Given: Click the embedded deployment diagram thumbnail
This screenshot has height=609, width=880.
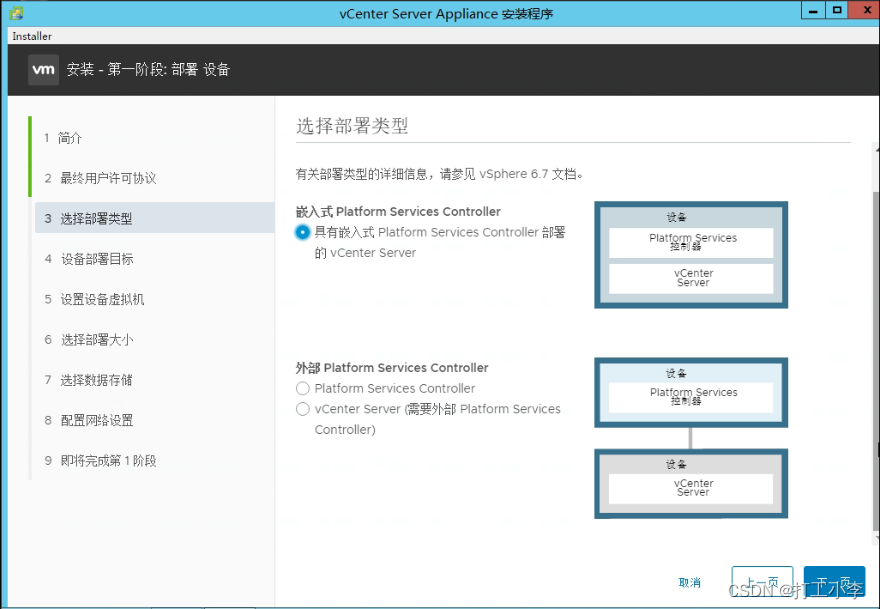Looking at the screenshot, I should point(691,255).
